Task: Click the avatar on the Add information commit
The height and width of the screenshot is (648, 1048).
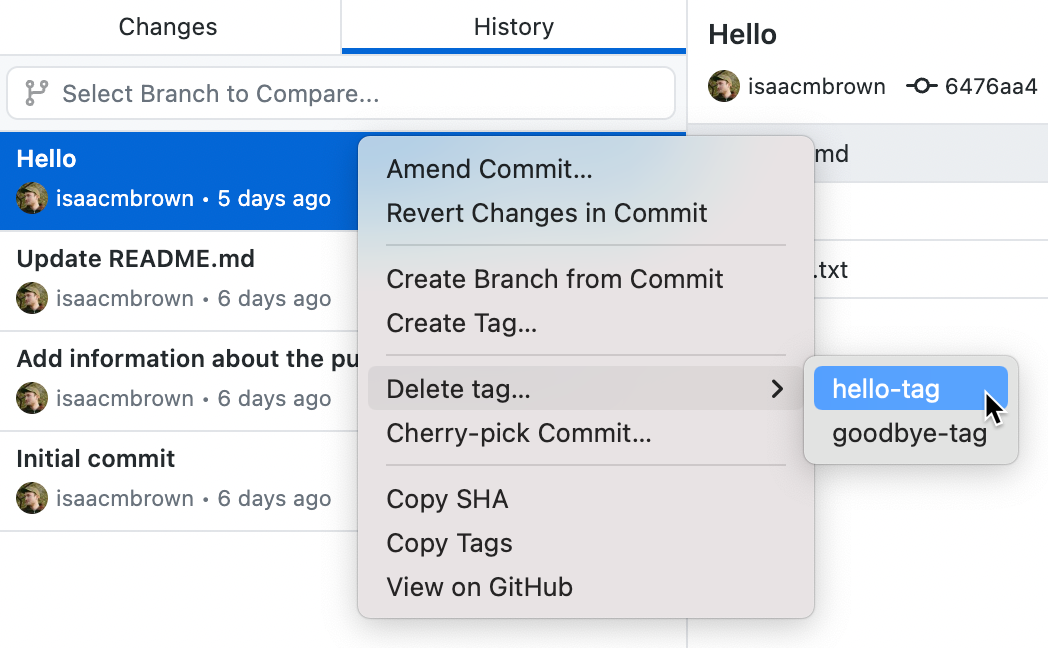Action: pos(32,398)
